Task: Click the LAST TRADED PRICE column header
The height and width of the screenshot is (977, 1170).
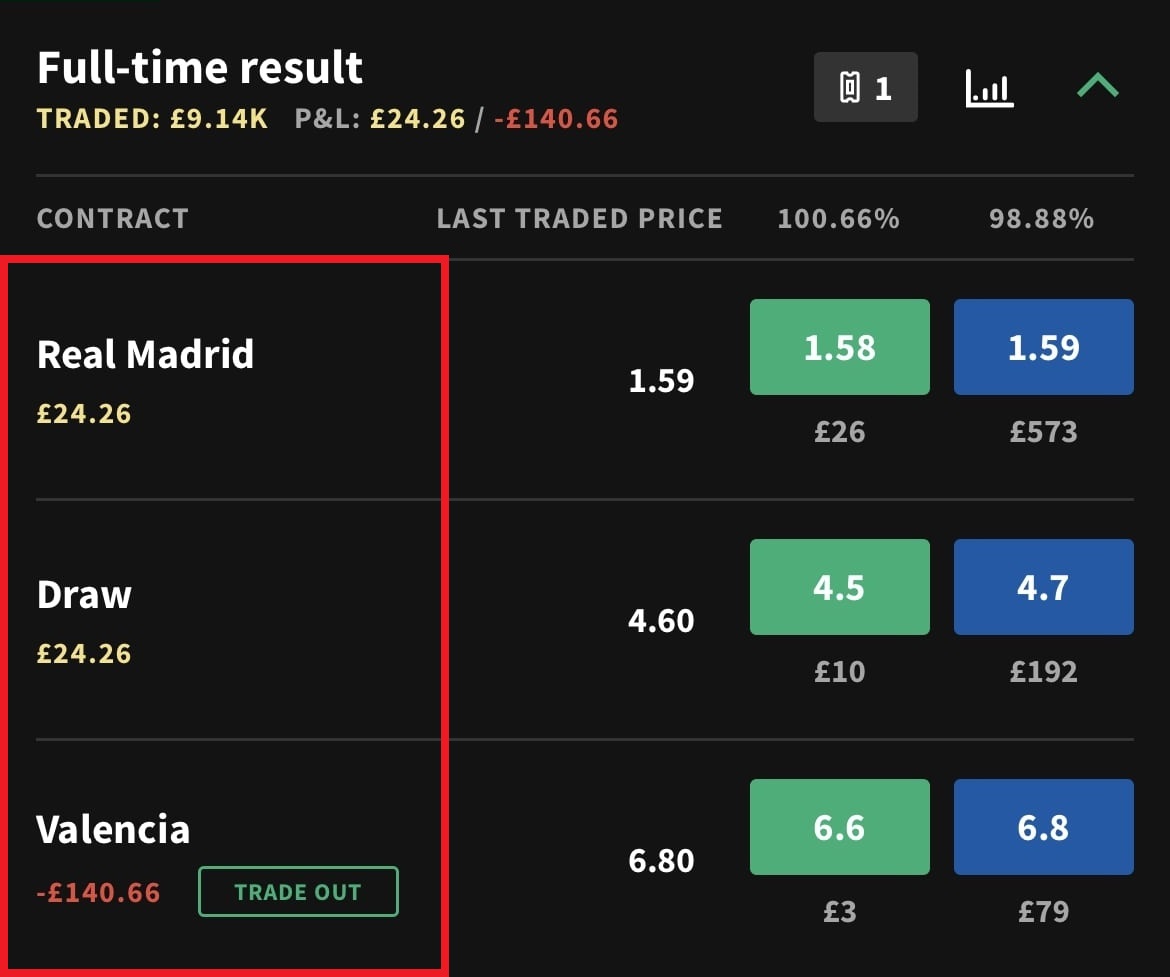Action: coord(580,219)
